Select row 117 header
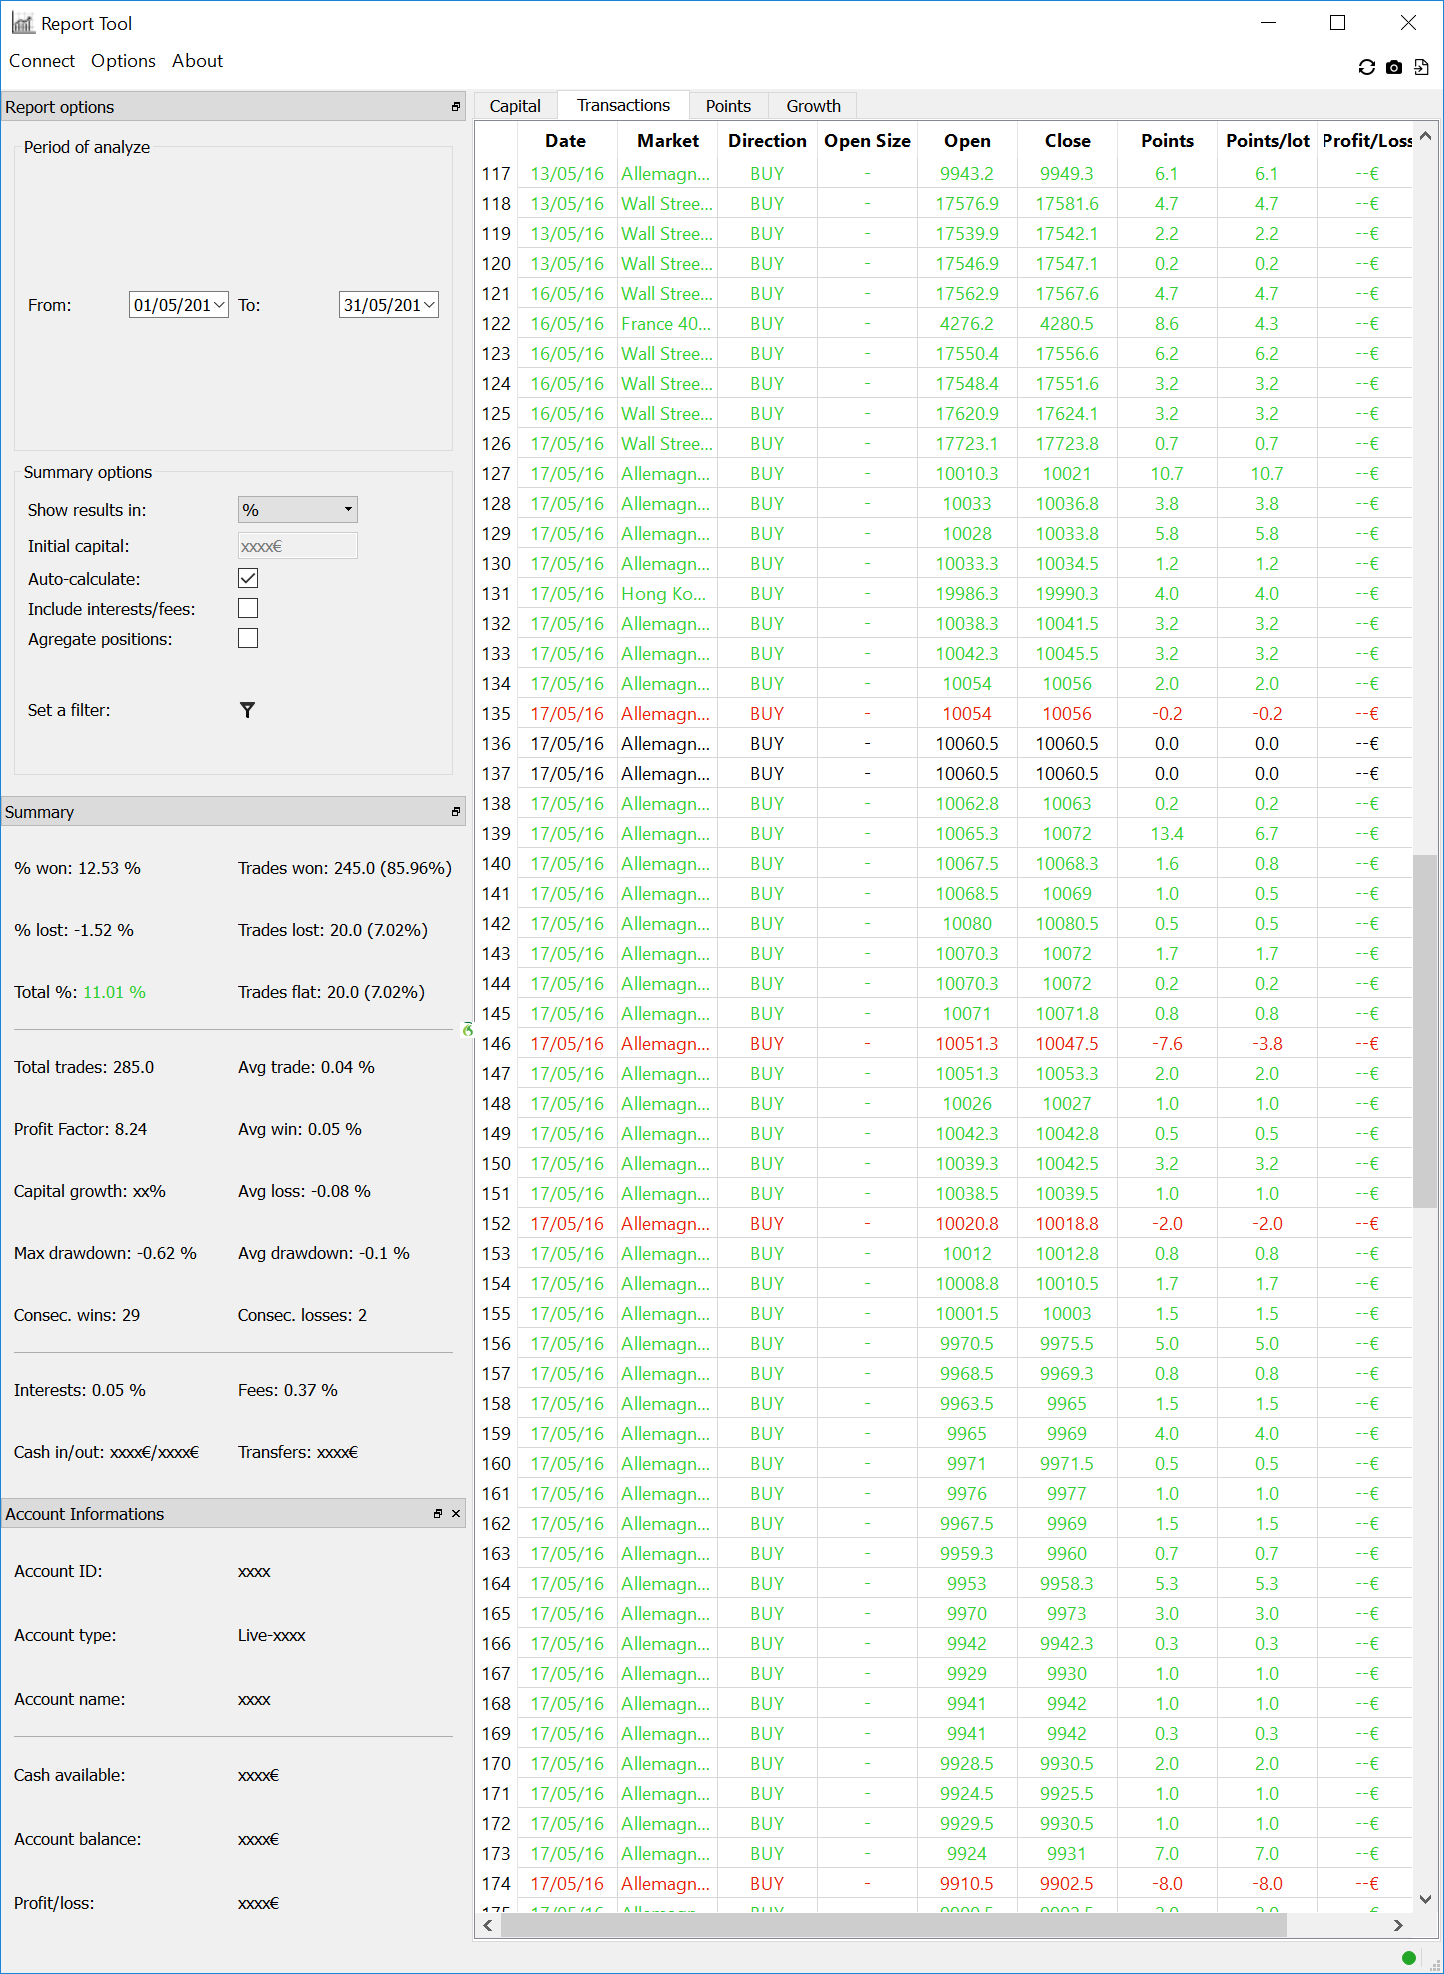Screen dimensions: 1444x1974 point(496,174)
